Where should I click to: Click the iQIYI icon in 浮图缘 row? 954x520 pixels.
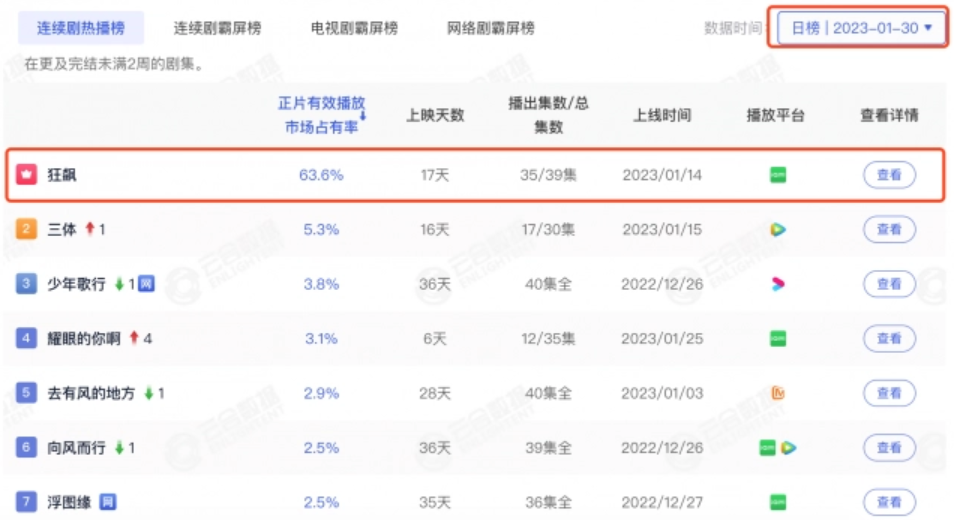(x=778, y=502)
